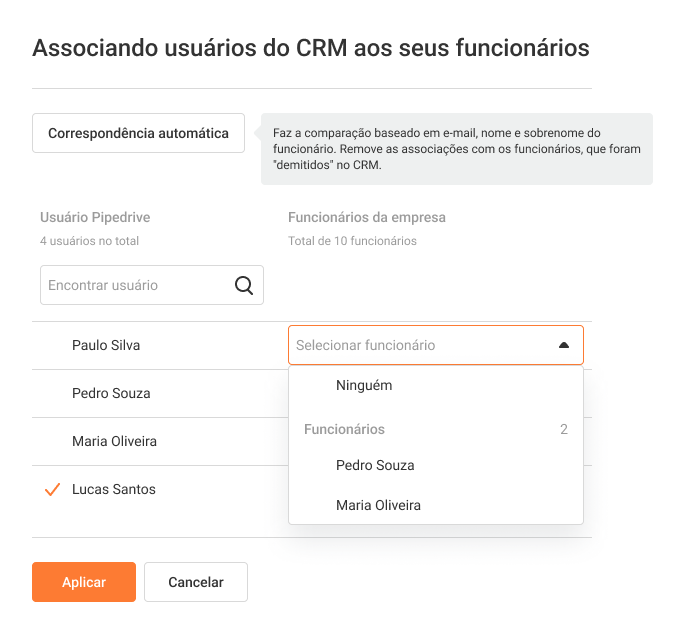Pick Maria Oliveira from the employee dropdown options
The width and height of the screenshot is (685, 634).
[378, 505]
